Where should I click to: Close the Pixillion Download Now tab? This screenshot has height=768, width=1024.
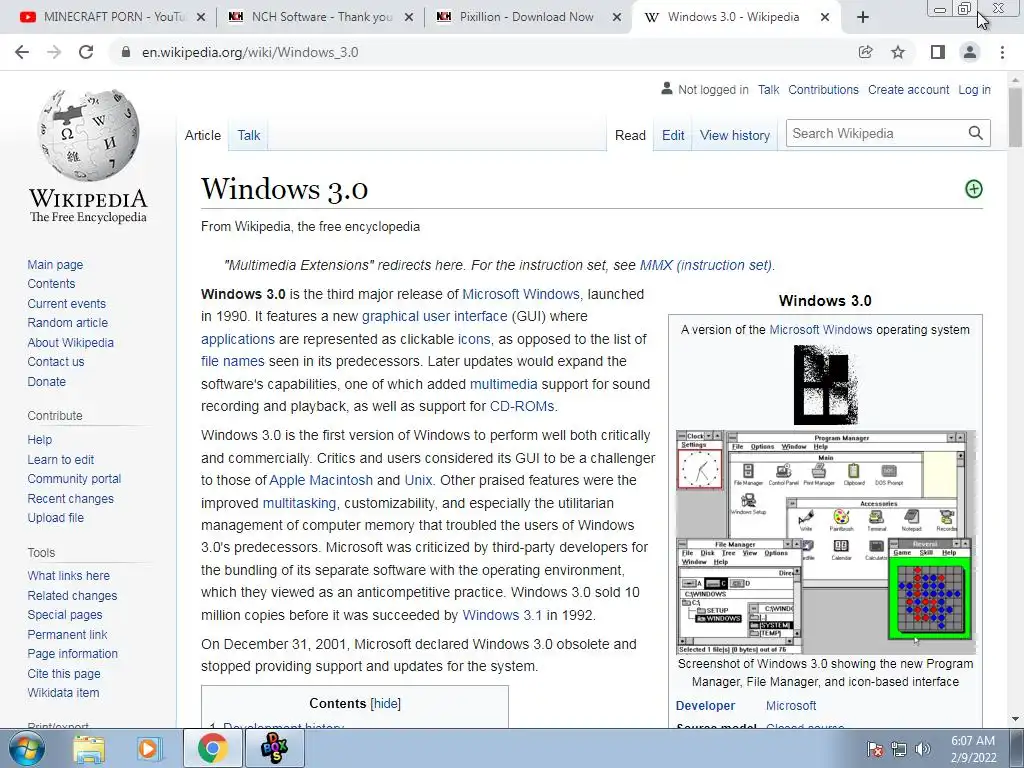tap(616, 17)
